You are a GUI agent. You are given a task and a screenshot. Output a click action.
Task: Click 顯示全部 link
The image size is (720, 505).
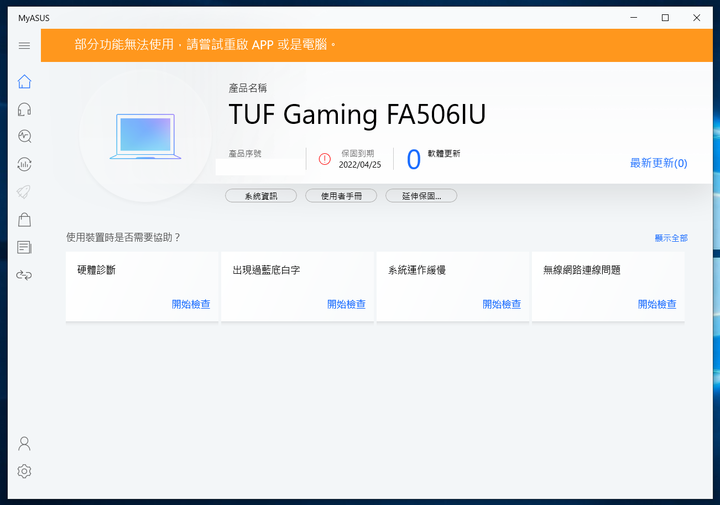[671, 238]
